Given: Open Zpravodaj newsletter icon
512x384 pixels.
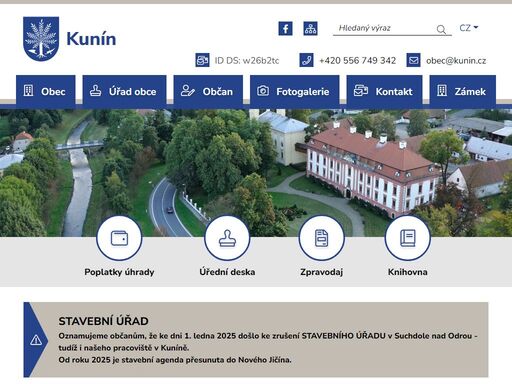Looking at the screenshot, I should point(321,238).
